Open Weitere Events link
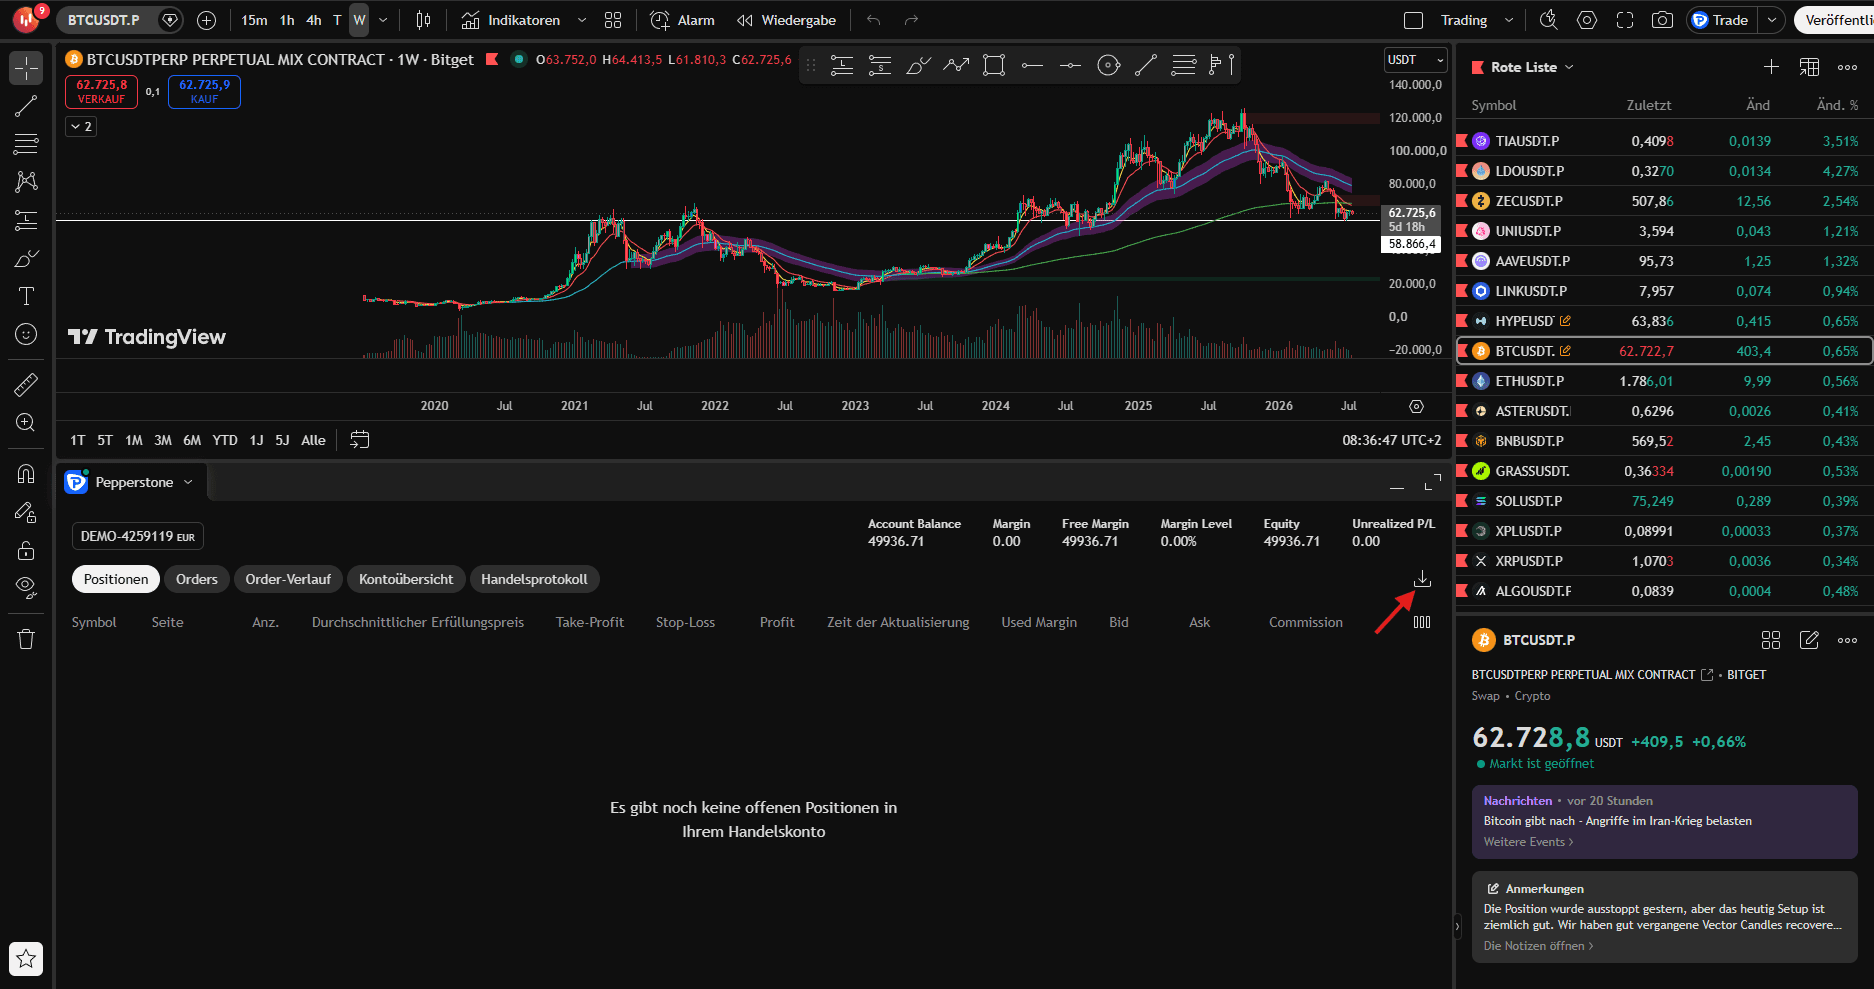 (1528, 842)
